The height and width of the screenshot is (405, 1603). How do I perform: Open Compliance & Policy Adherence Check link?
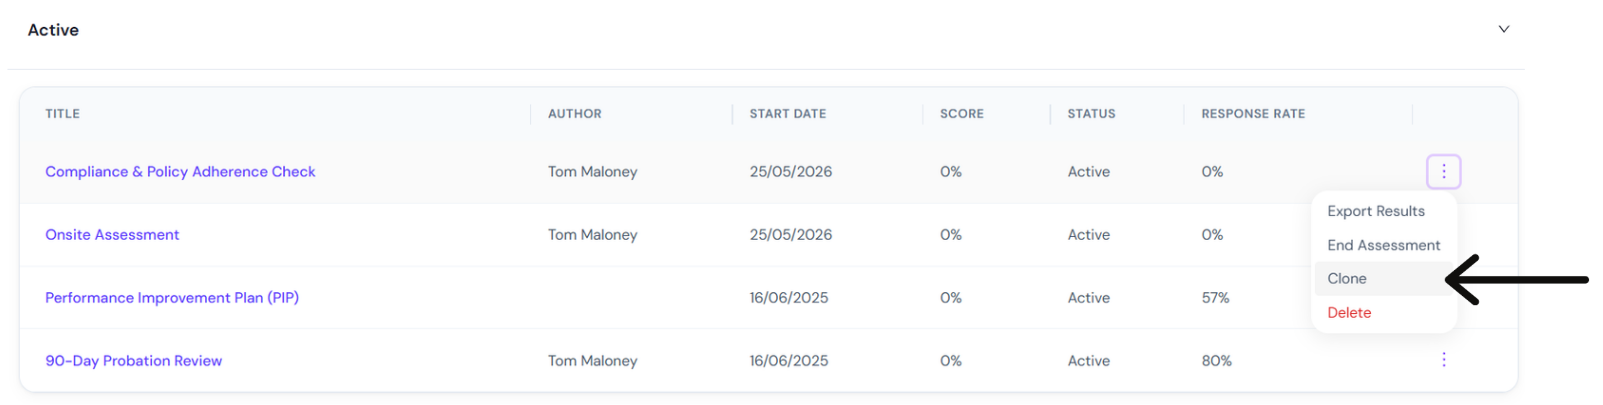point(180,172)
